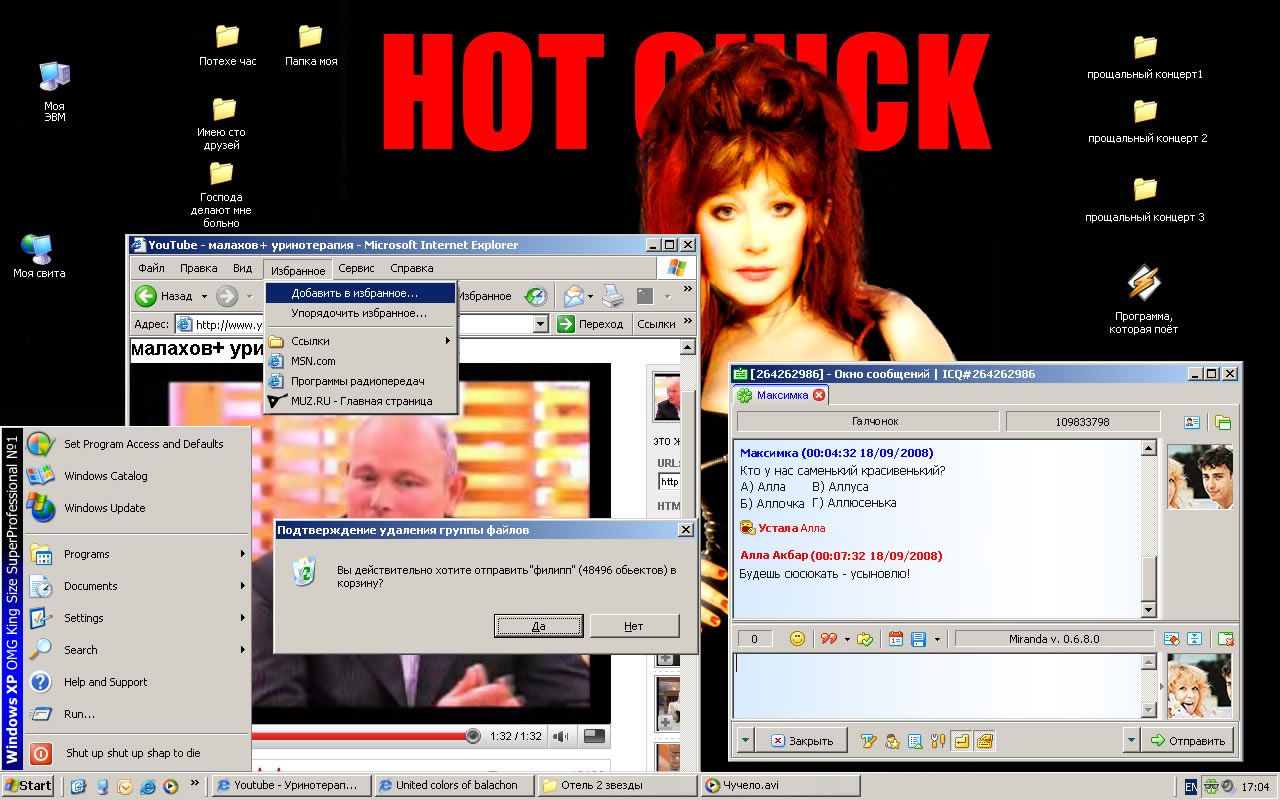
Task: Toggle YouTube player screen size button
Action: click(594, 736)
